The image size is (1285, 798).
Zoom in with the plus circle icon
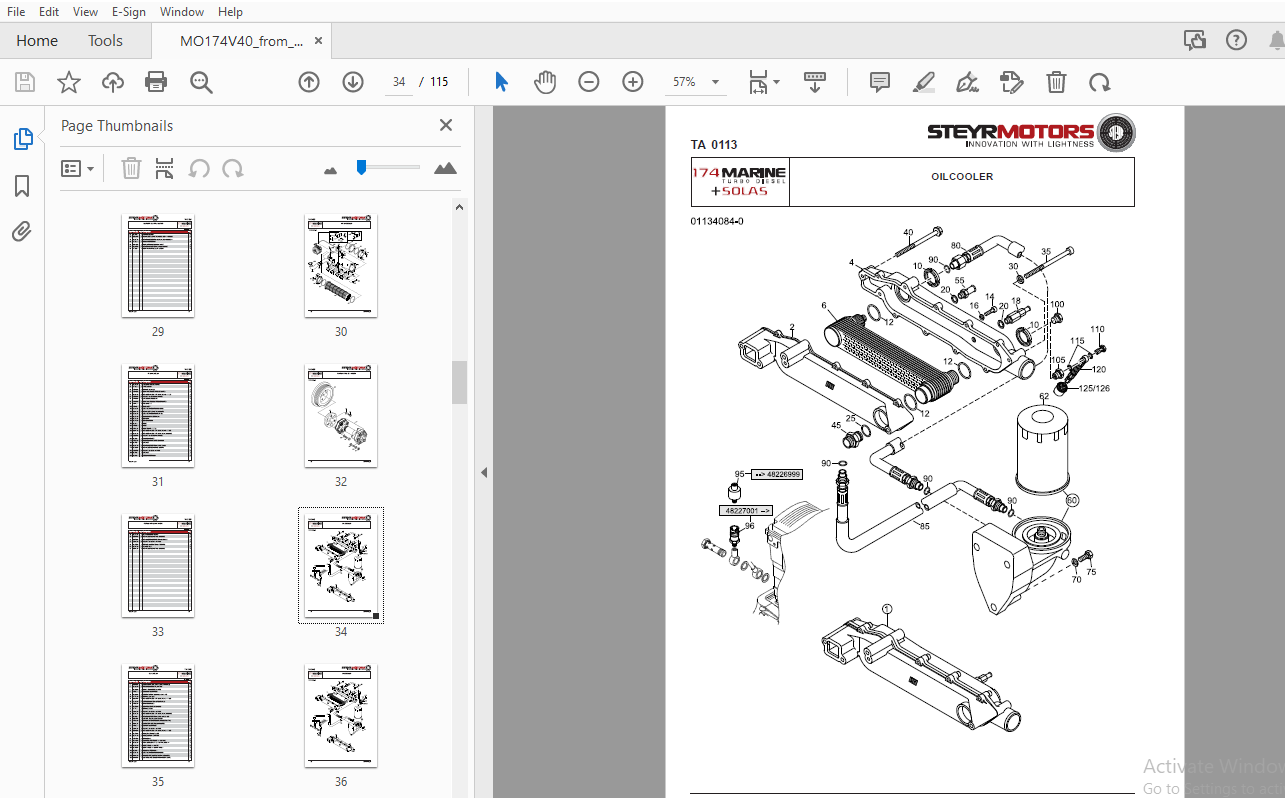click(x=633, y=82)
